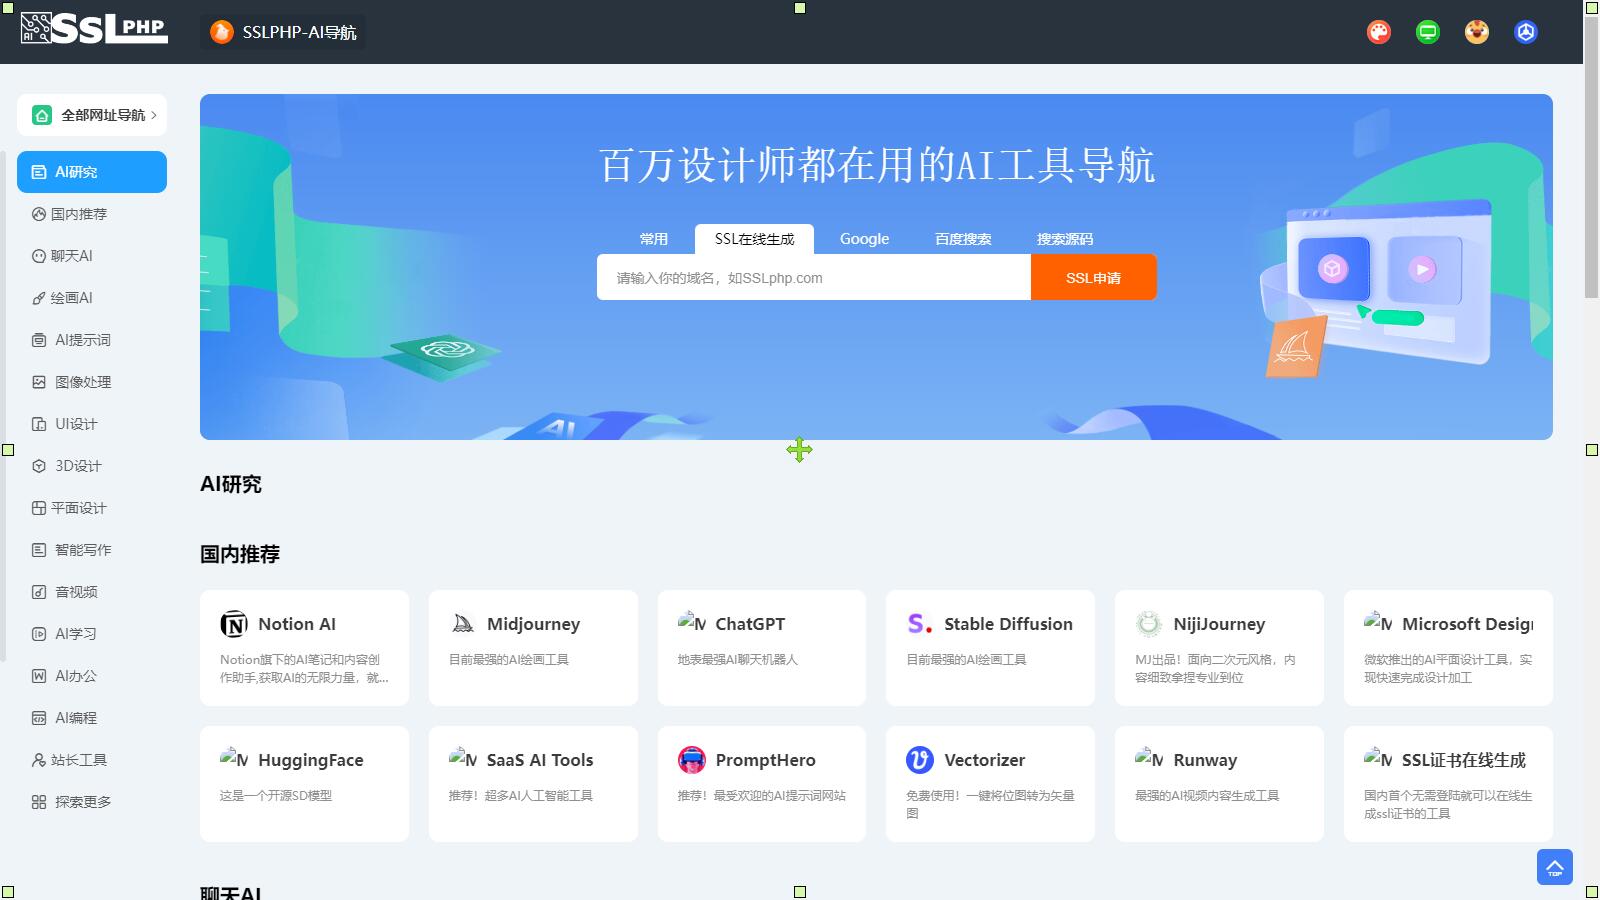Click the orange icon beside SSLPHP-AI导航
Image resolution: width=1600 pixels, height=900 pixels.
coord(221,32)
